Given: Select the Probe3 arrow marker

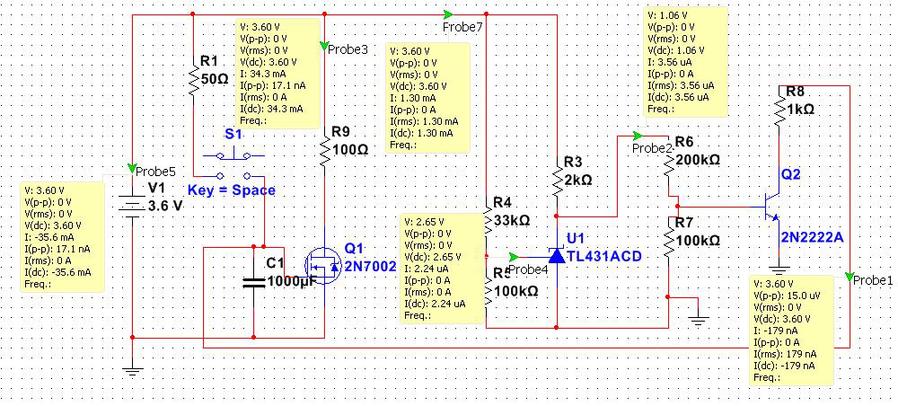Looking at the screenshot, I should (324, 46).
